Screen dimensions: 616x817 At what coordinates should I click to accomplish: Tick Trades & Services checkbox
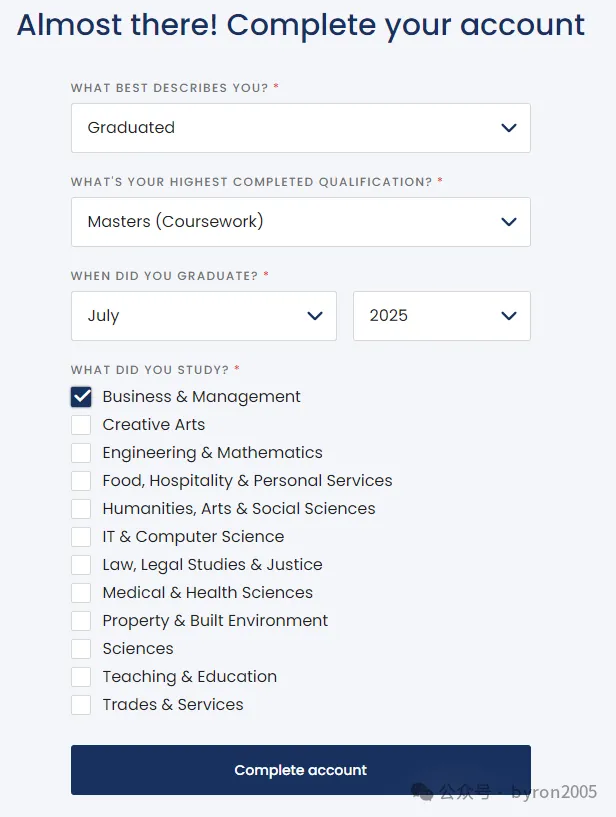coord(81,705)
